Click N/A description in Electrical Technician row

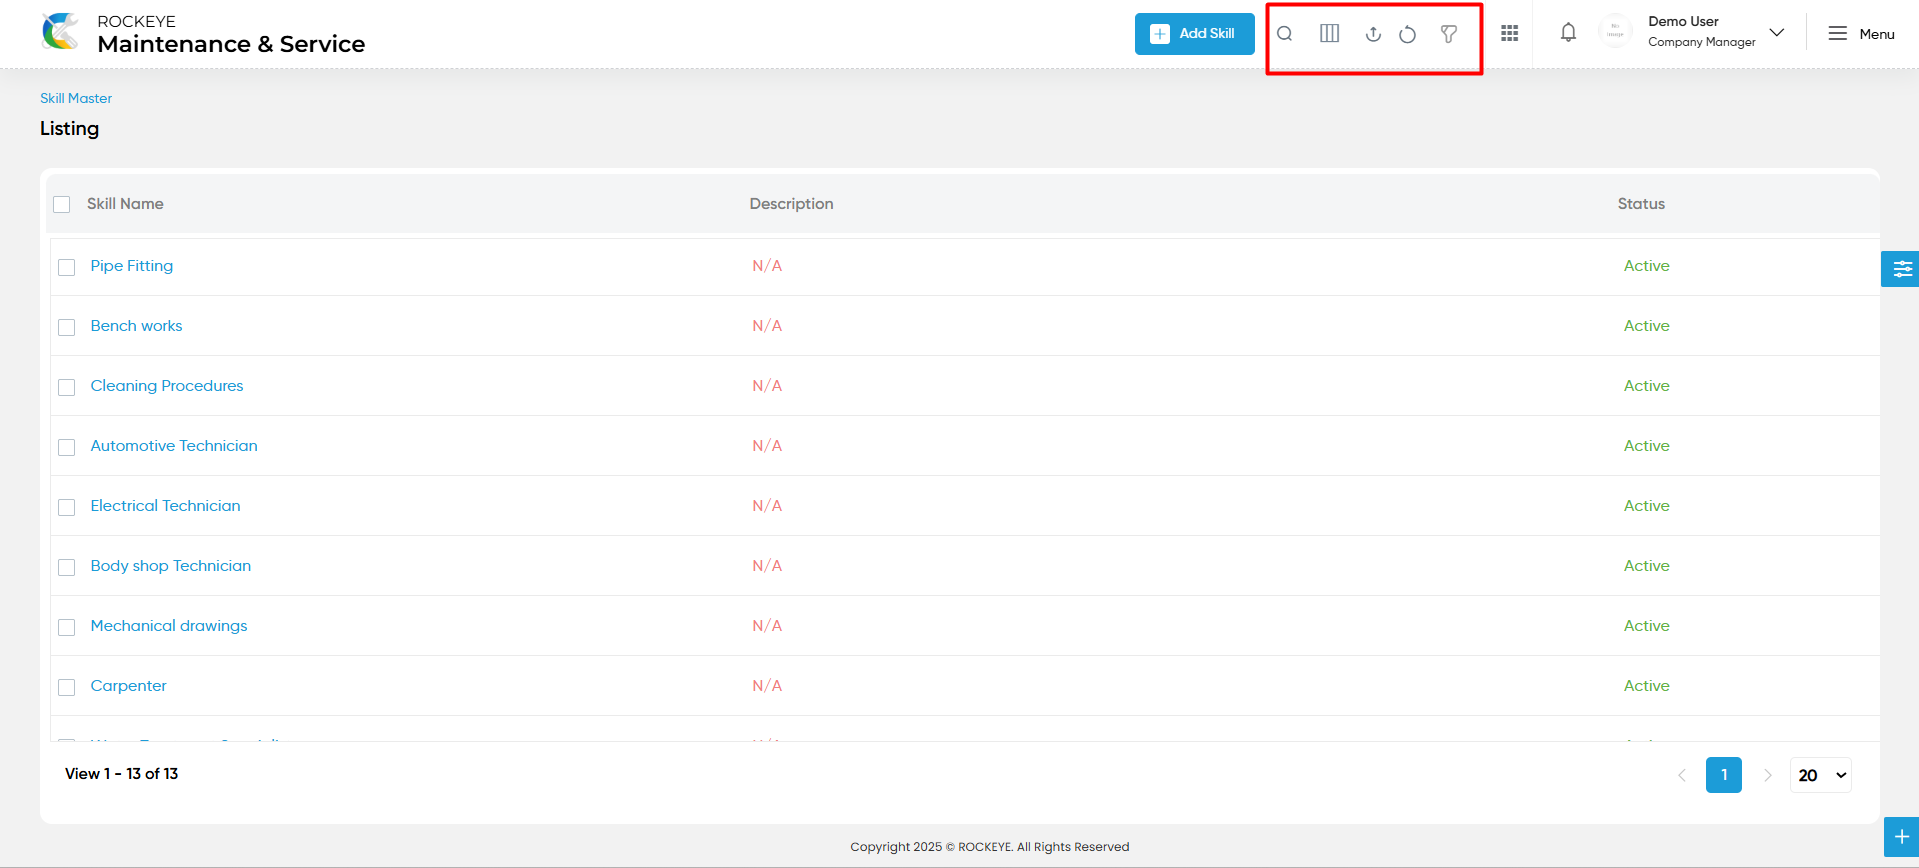coord(767,506)
